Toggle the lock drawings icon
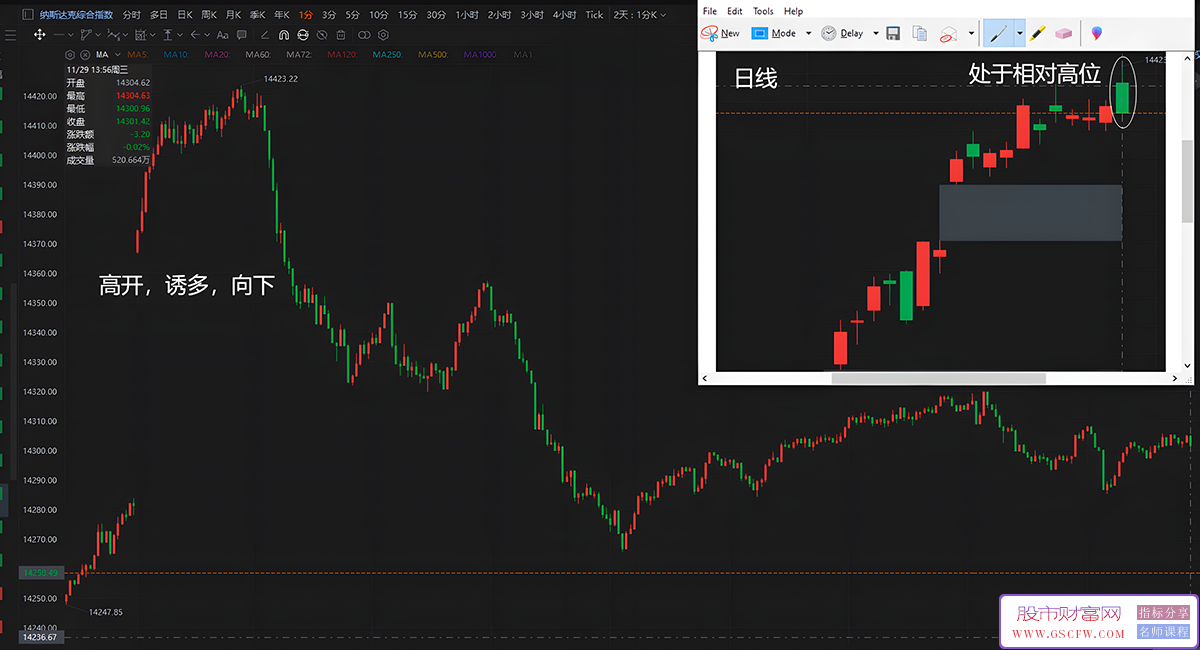The image size is (1200, 650). [x=302, y=34]
